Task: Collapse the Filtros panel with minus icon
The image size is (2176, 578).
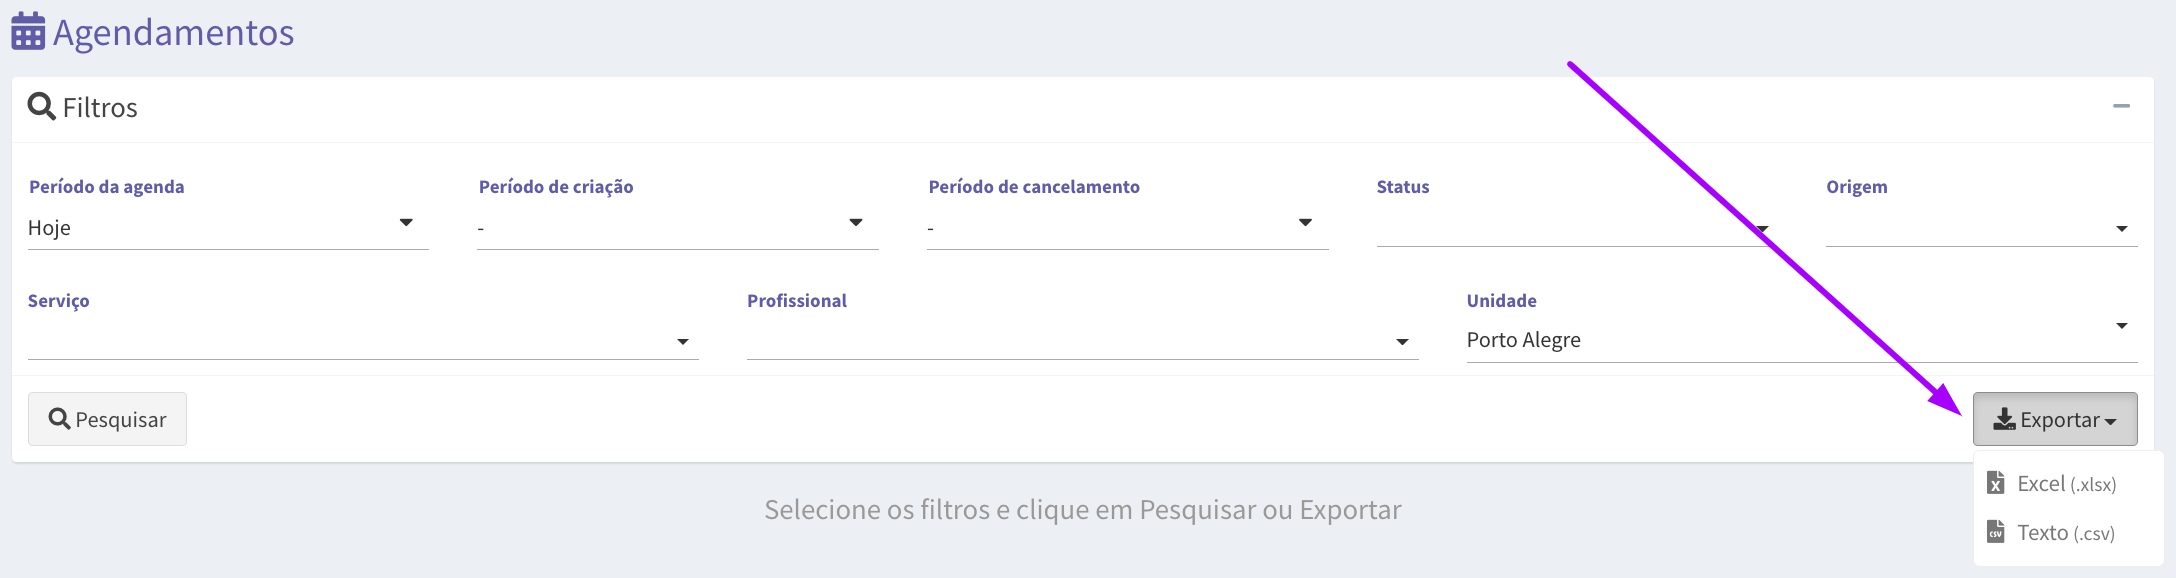Action: [2121, 106]
